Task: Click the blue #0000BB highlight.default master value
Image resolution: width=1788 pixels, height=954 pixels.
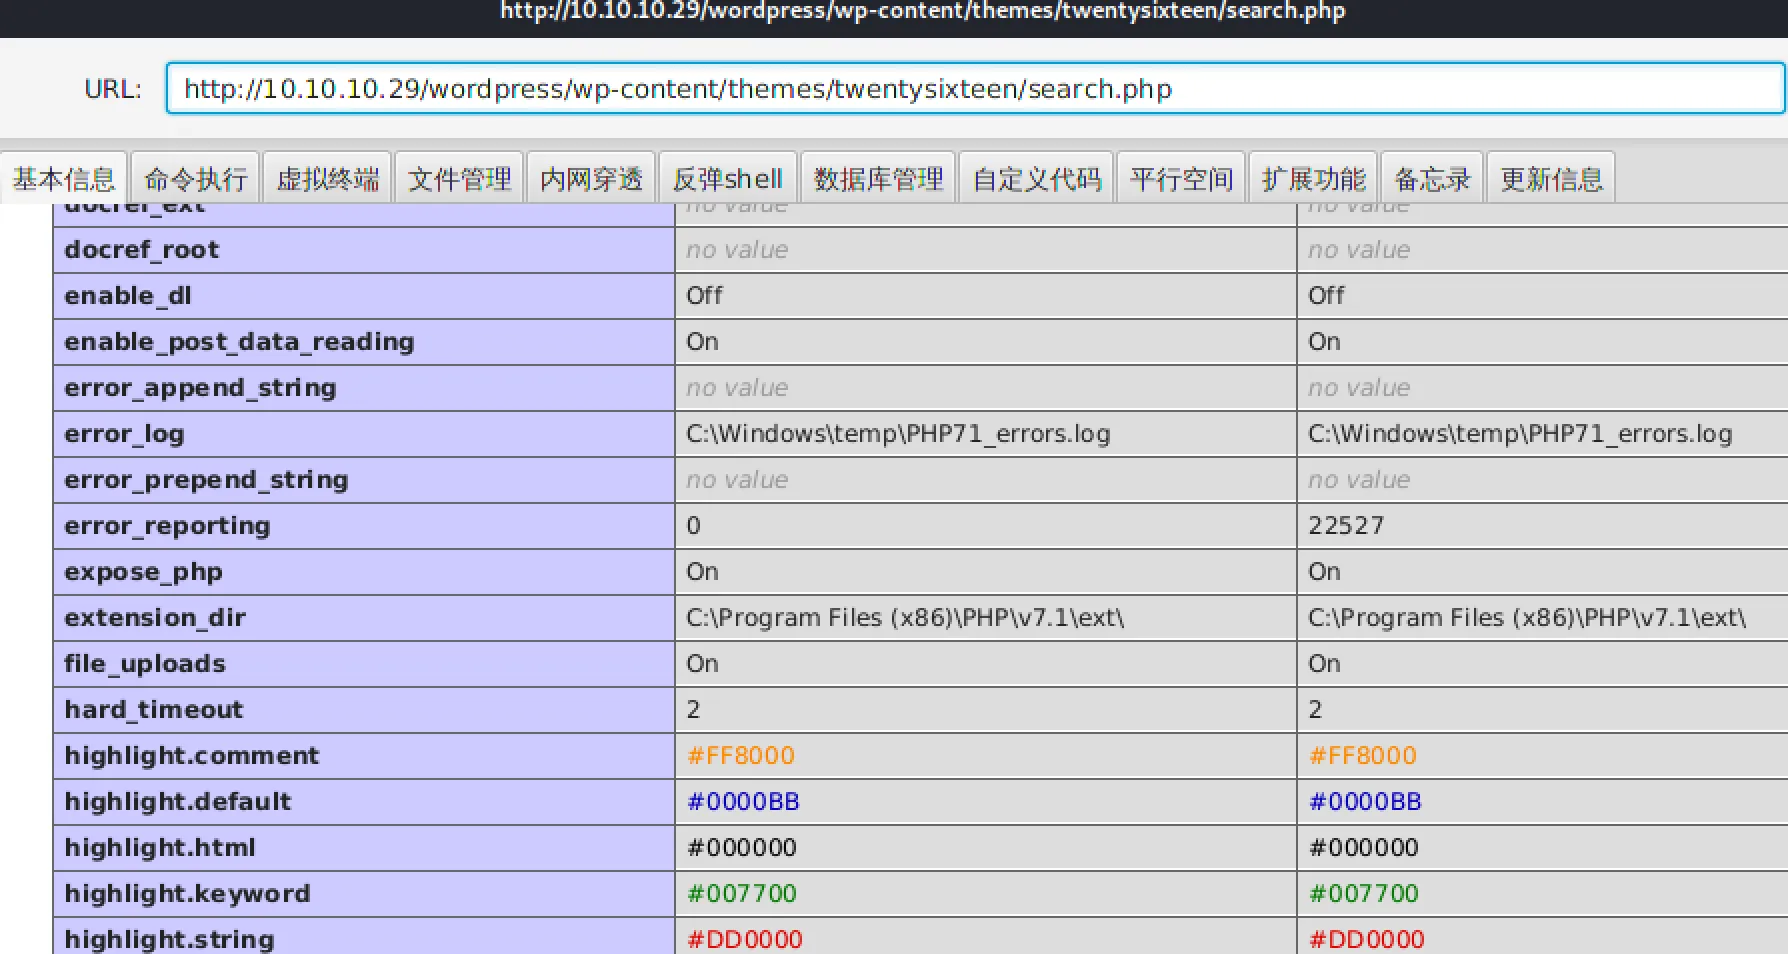Action: pyautogui.click(x=1365, y=802)
